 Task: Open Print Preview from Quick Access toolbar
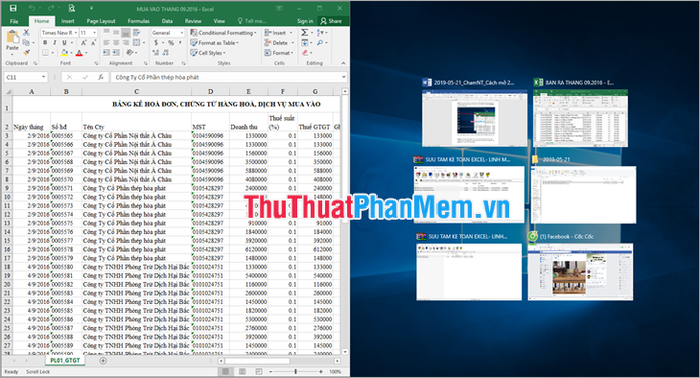point(72,8)
